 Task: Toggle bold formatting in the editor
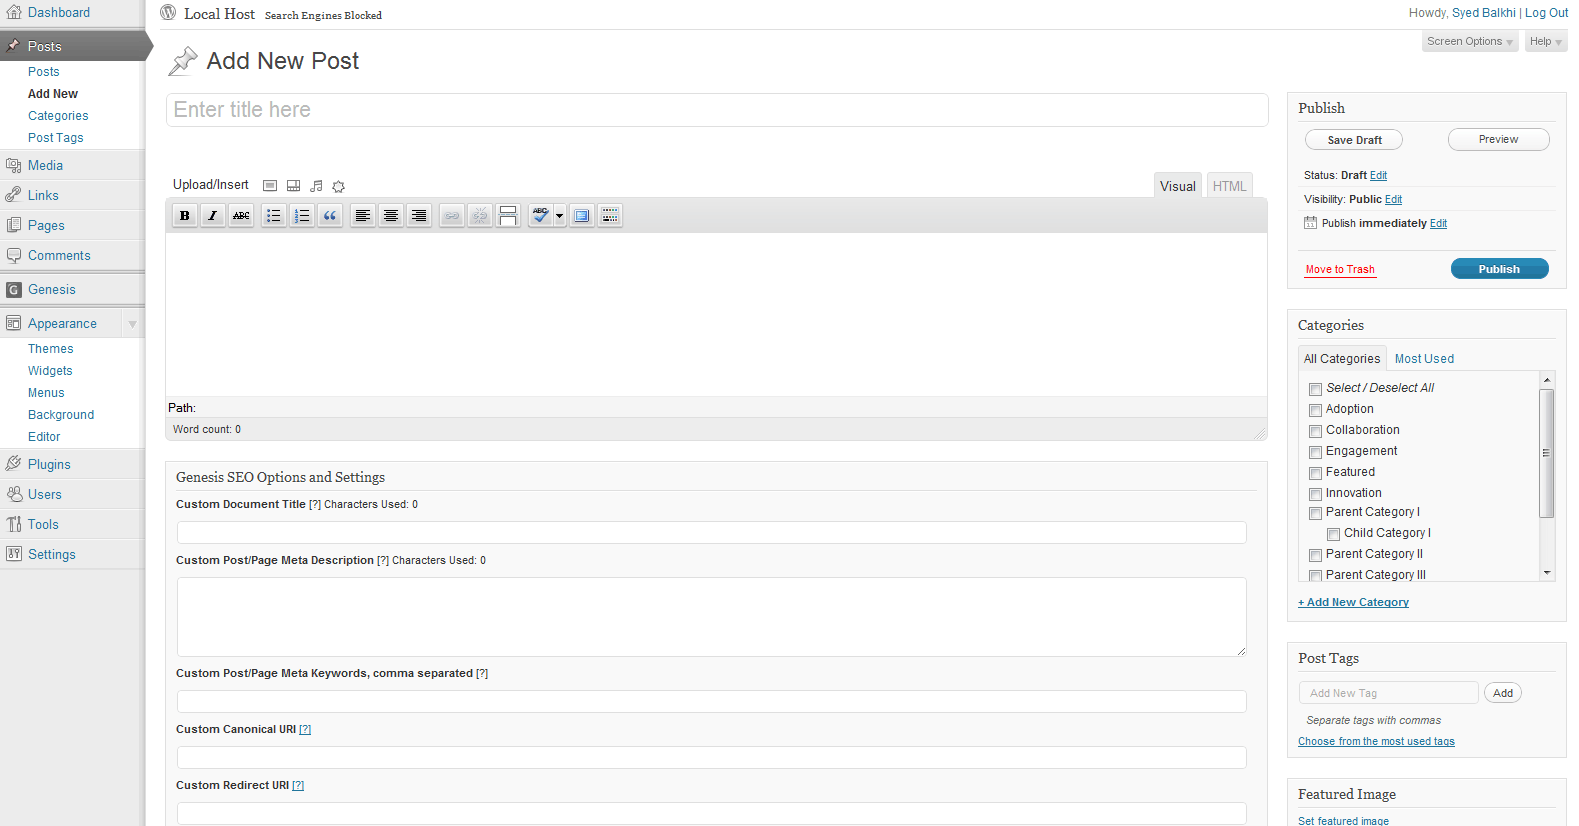tap(185, 216)
